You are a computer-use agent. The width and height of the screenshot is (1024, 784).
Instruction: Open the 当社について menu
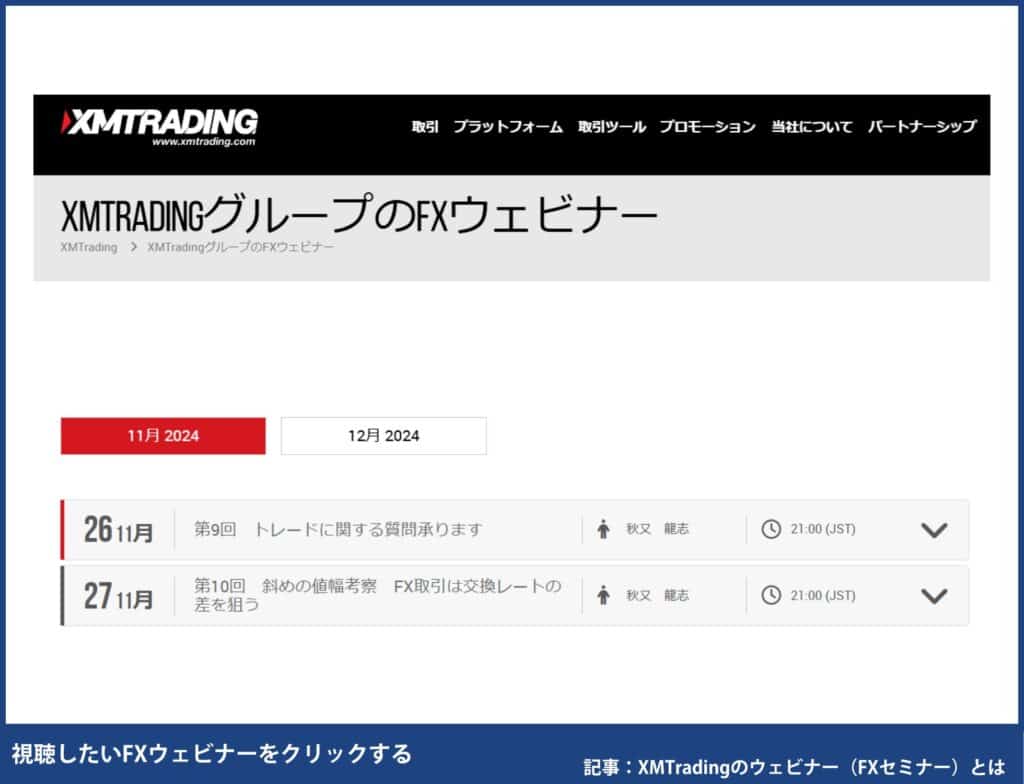pos(812,127)
